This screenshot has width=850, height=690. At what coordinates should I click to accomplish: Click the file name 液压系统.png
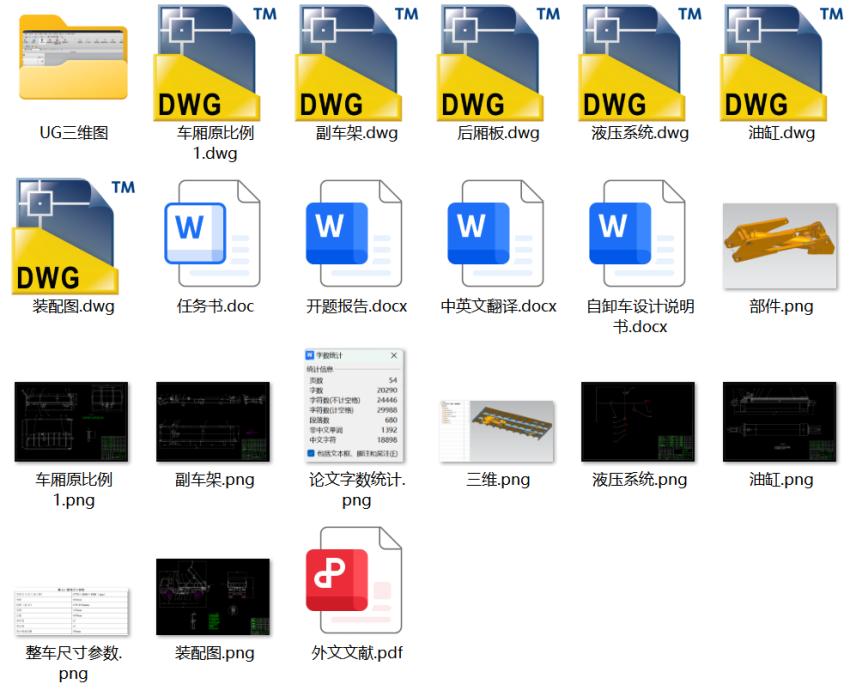tap(640, 480)
